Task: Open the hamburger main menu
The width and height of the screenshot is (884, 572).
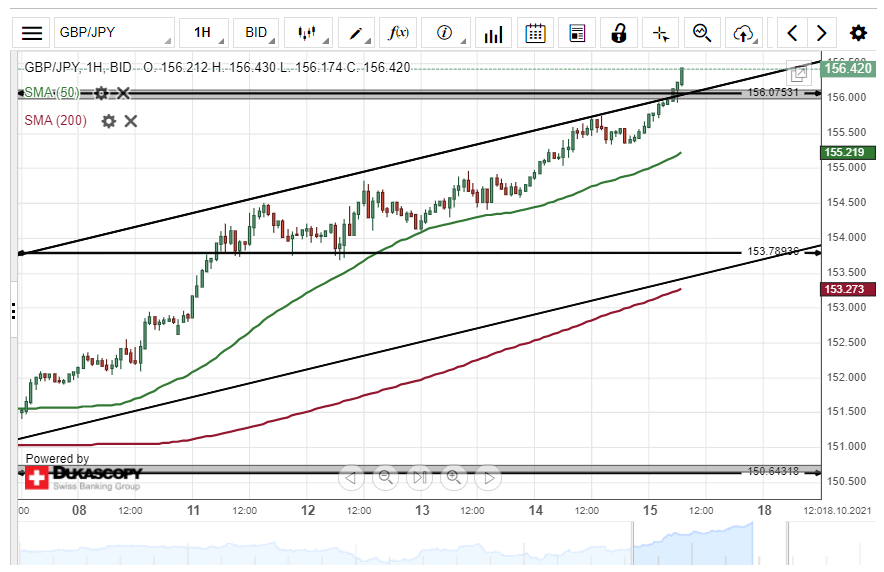Action: tap(32, 33)
